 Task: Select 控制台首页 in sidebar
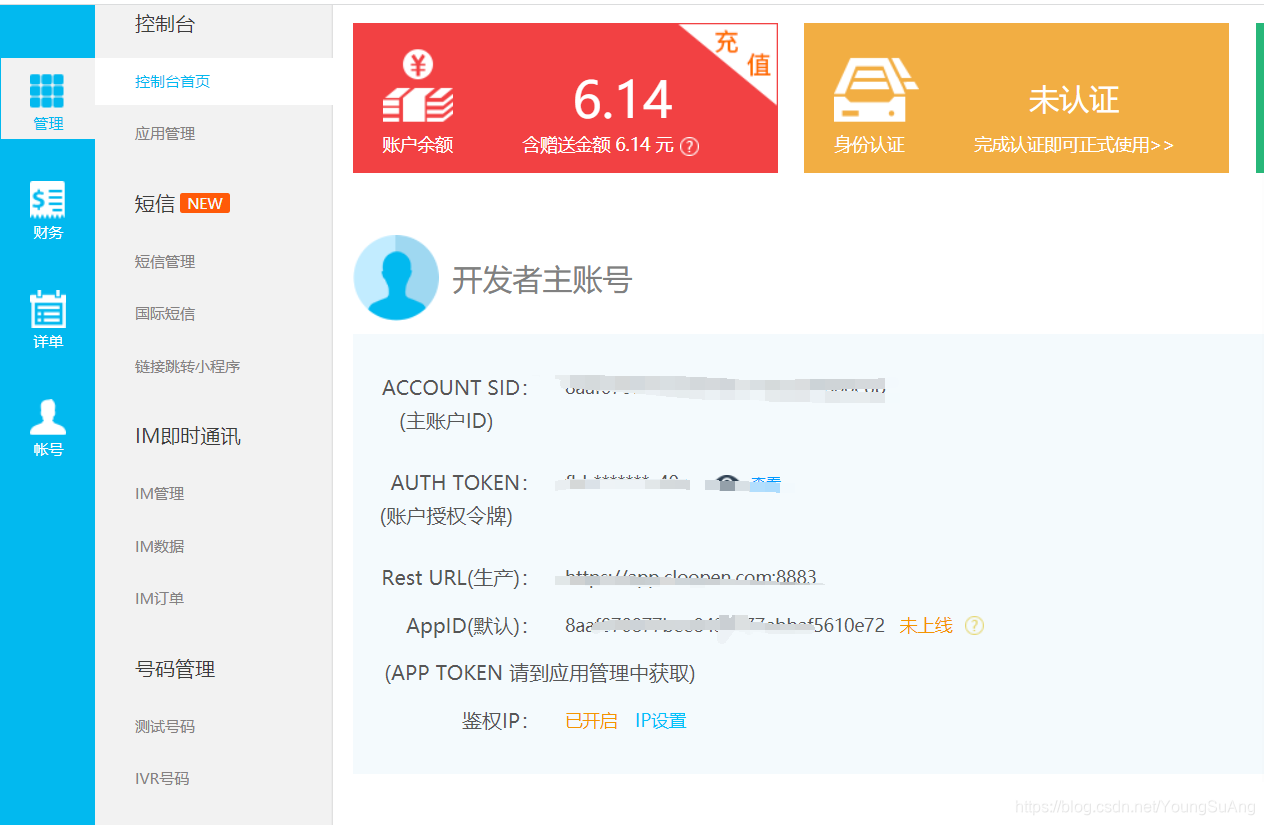pos(173,82)
